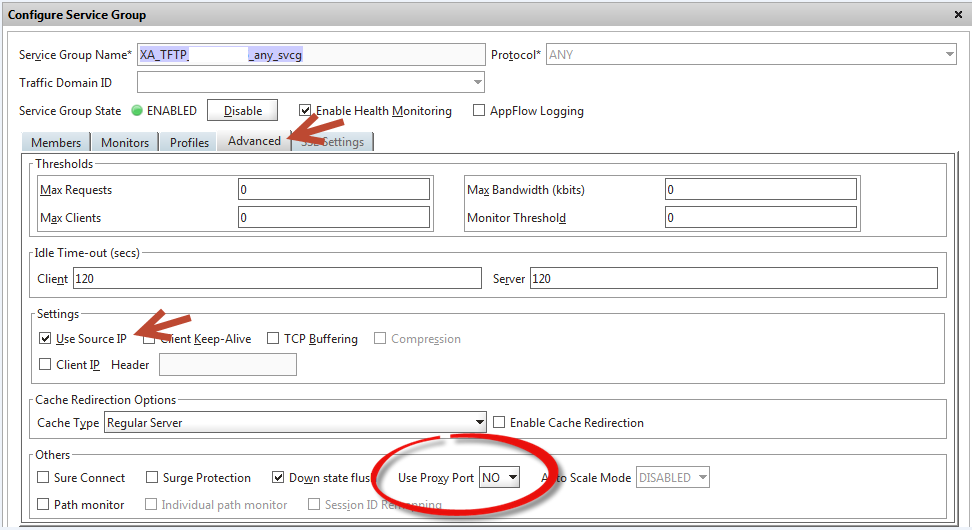972x530 pixels.
Task: Click the Monitor Threshold field
Action: (760, 217)
